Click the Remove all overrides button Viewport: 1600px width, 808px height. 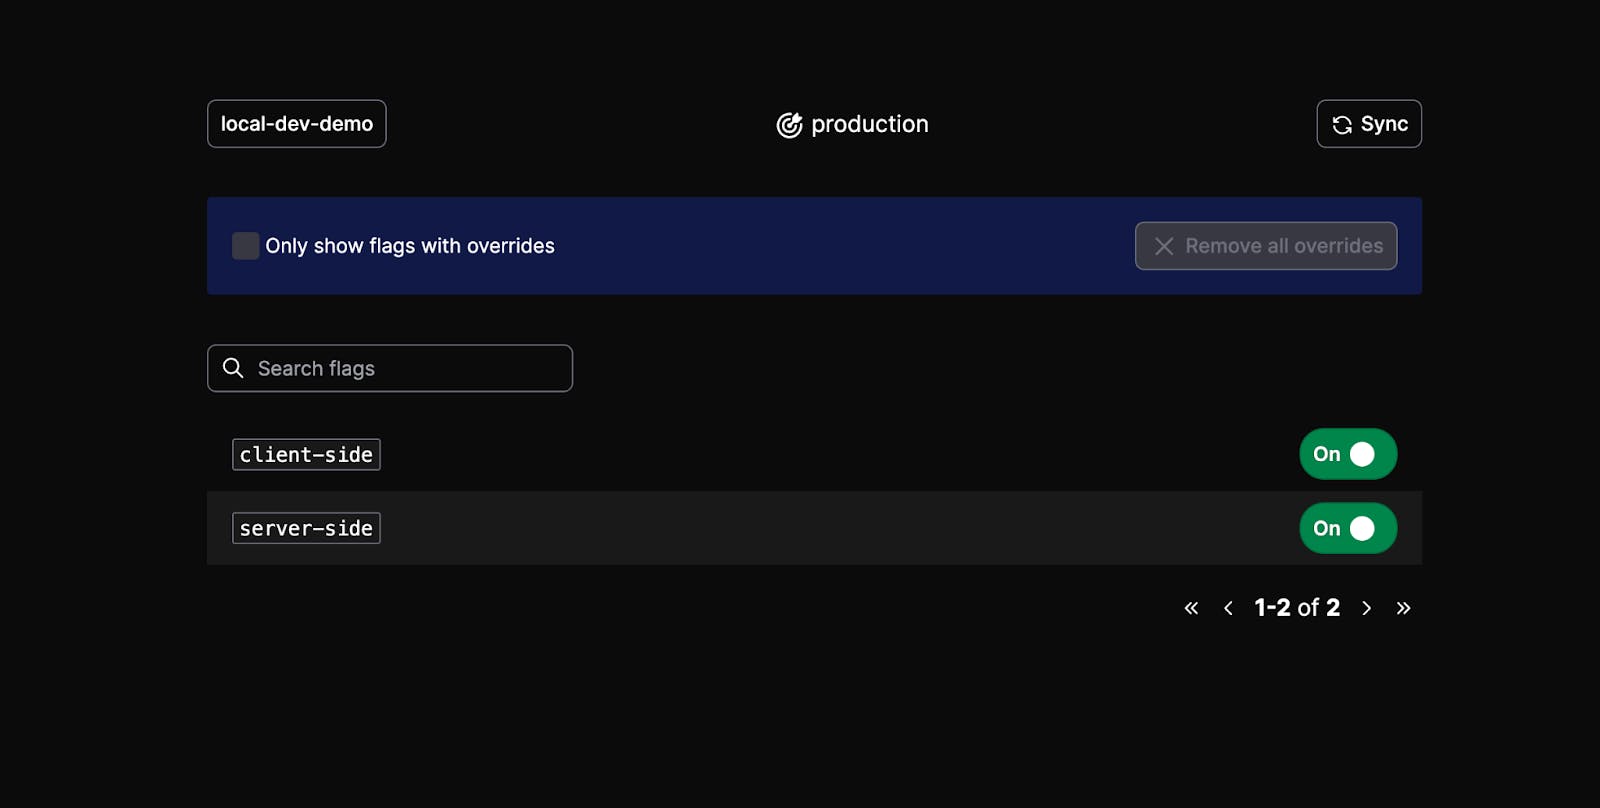(1265, 246)
